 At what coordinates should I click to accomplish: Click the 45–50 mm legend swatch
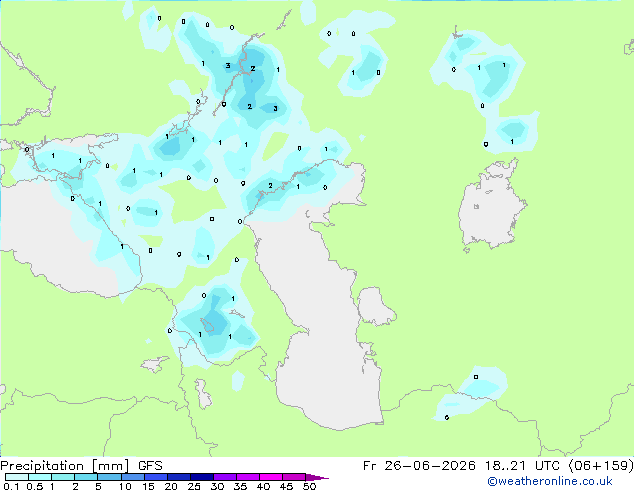point(294,477)
